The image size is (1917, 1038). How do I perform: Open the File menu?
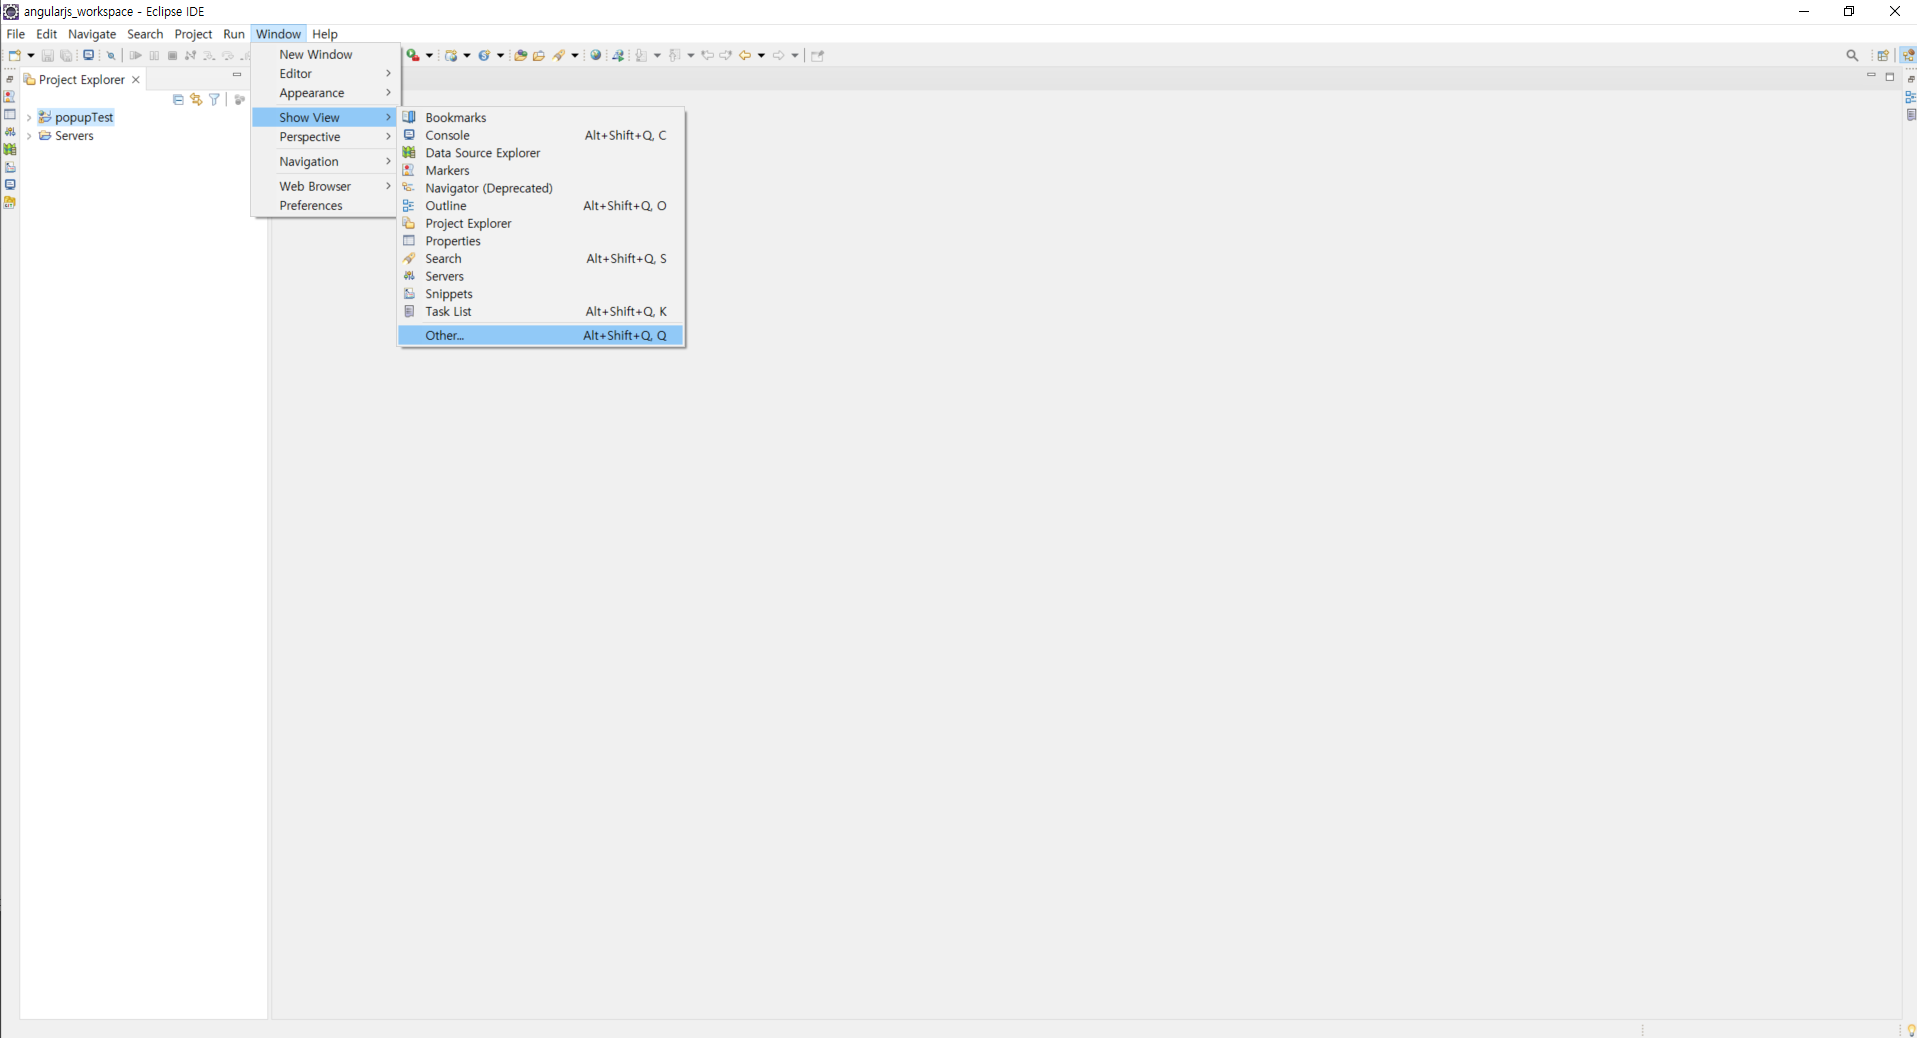[x=16, y=34]
